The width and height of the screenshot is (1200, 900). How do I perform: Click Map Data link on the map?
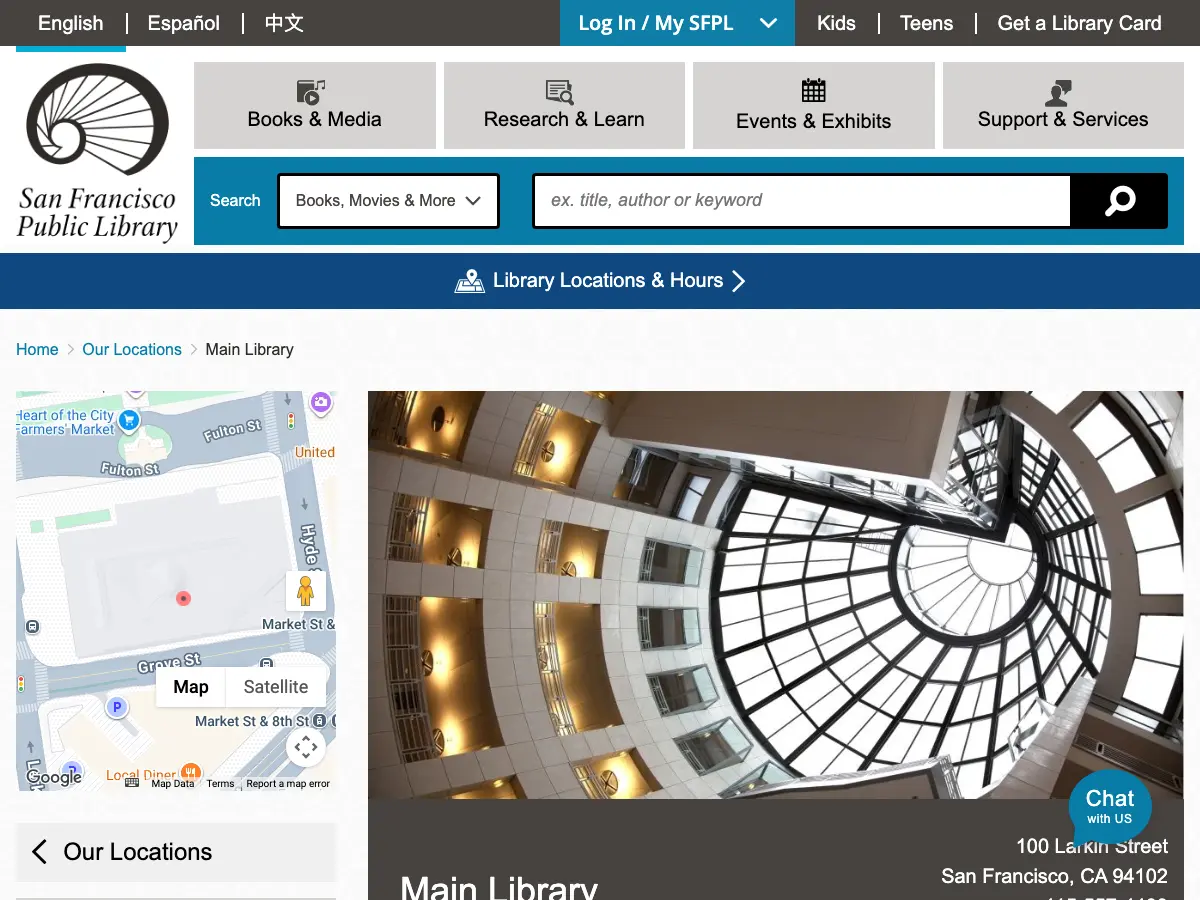173,784
